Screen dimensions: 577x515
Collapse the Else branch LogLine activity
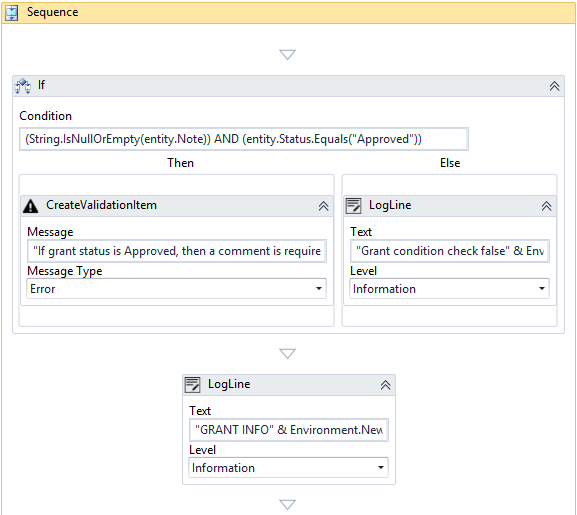(x=546, y=206)
